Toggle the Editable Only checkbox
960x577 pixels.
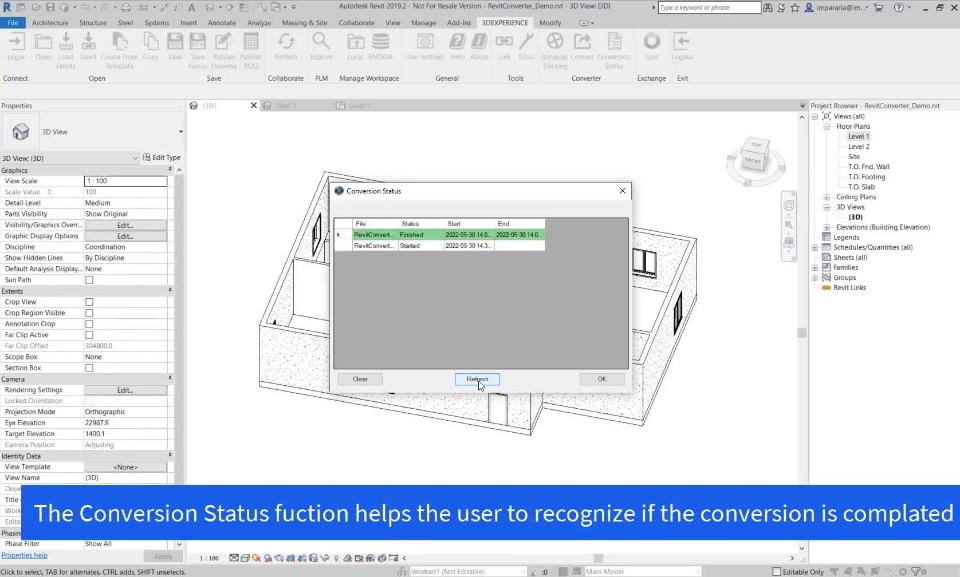776,571
